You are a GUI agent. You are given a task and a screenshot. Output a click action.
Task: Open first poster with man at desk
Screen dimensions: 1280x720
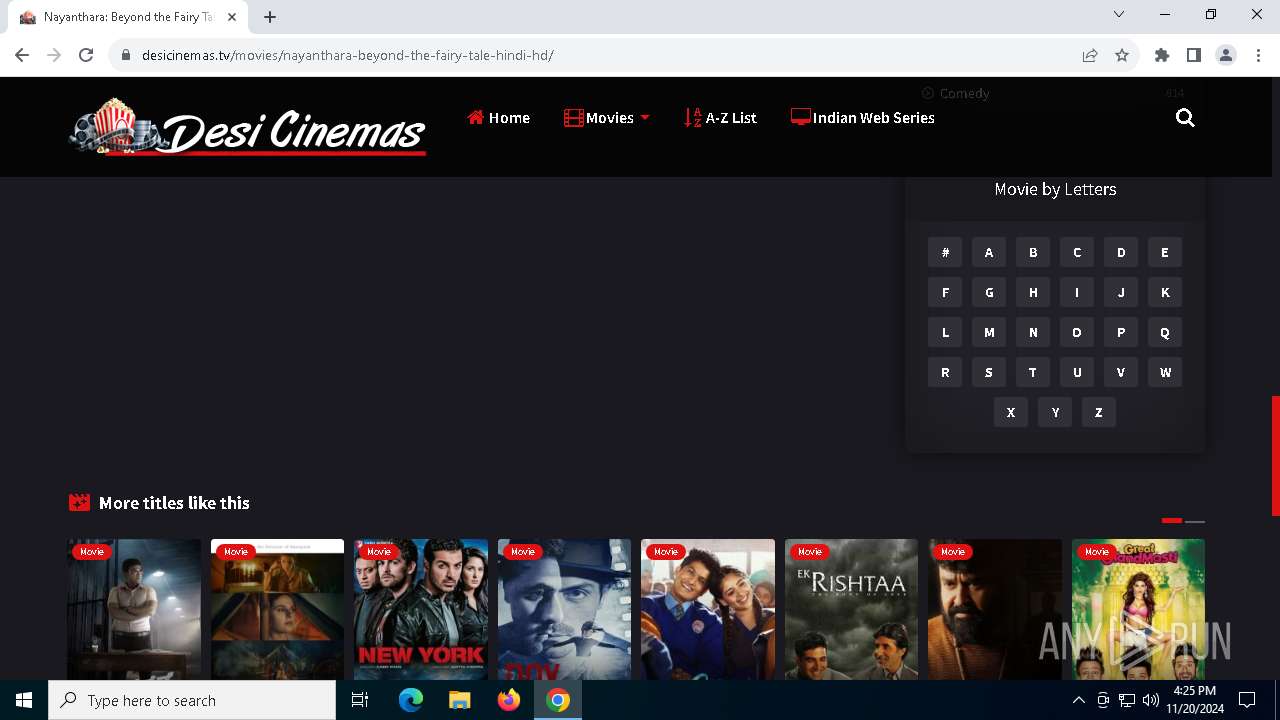point(134,610)
